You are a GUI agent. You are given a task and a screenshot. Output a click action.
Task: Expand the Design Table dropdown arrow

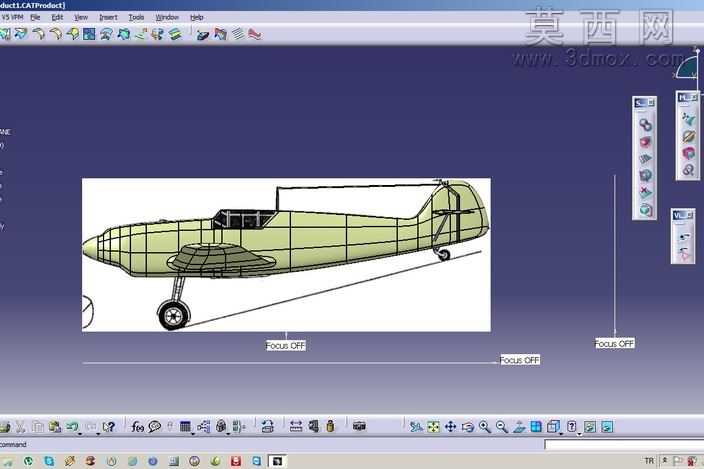point(193,434)
